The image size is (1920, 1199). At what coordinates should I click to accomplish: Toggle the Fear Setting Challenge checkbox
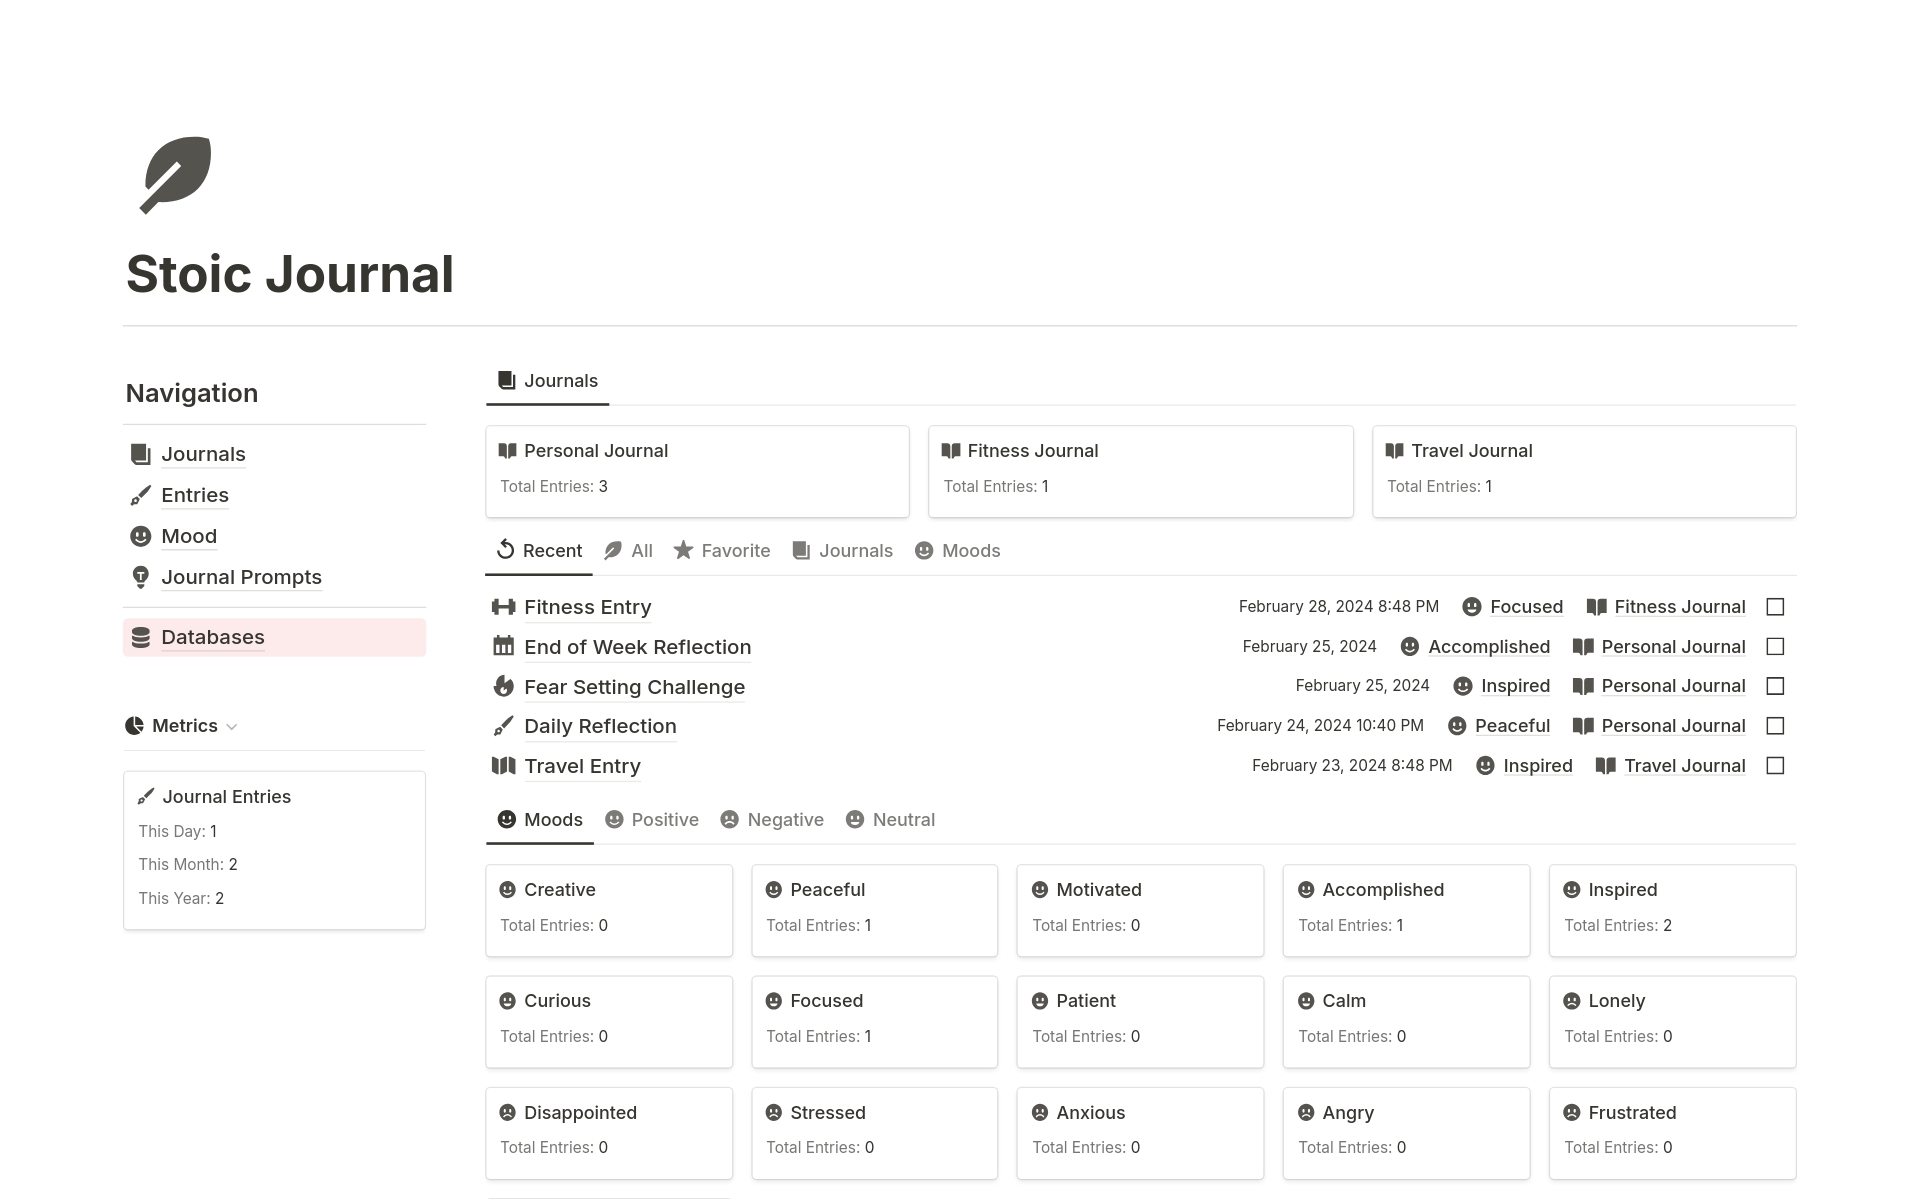coord(1775,687)
